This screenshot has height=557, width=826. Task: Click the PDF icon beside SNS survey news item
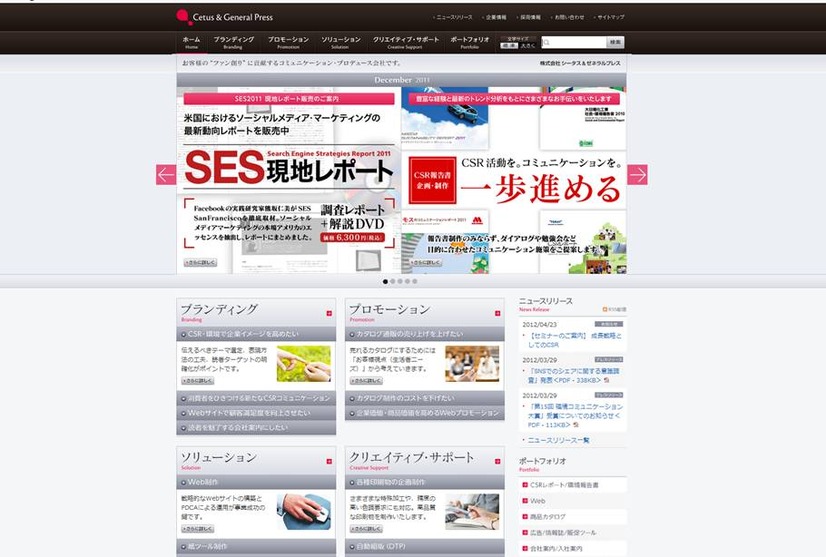606,380
